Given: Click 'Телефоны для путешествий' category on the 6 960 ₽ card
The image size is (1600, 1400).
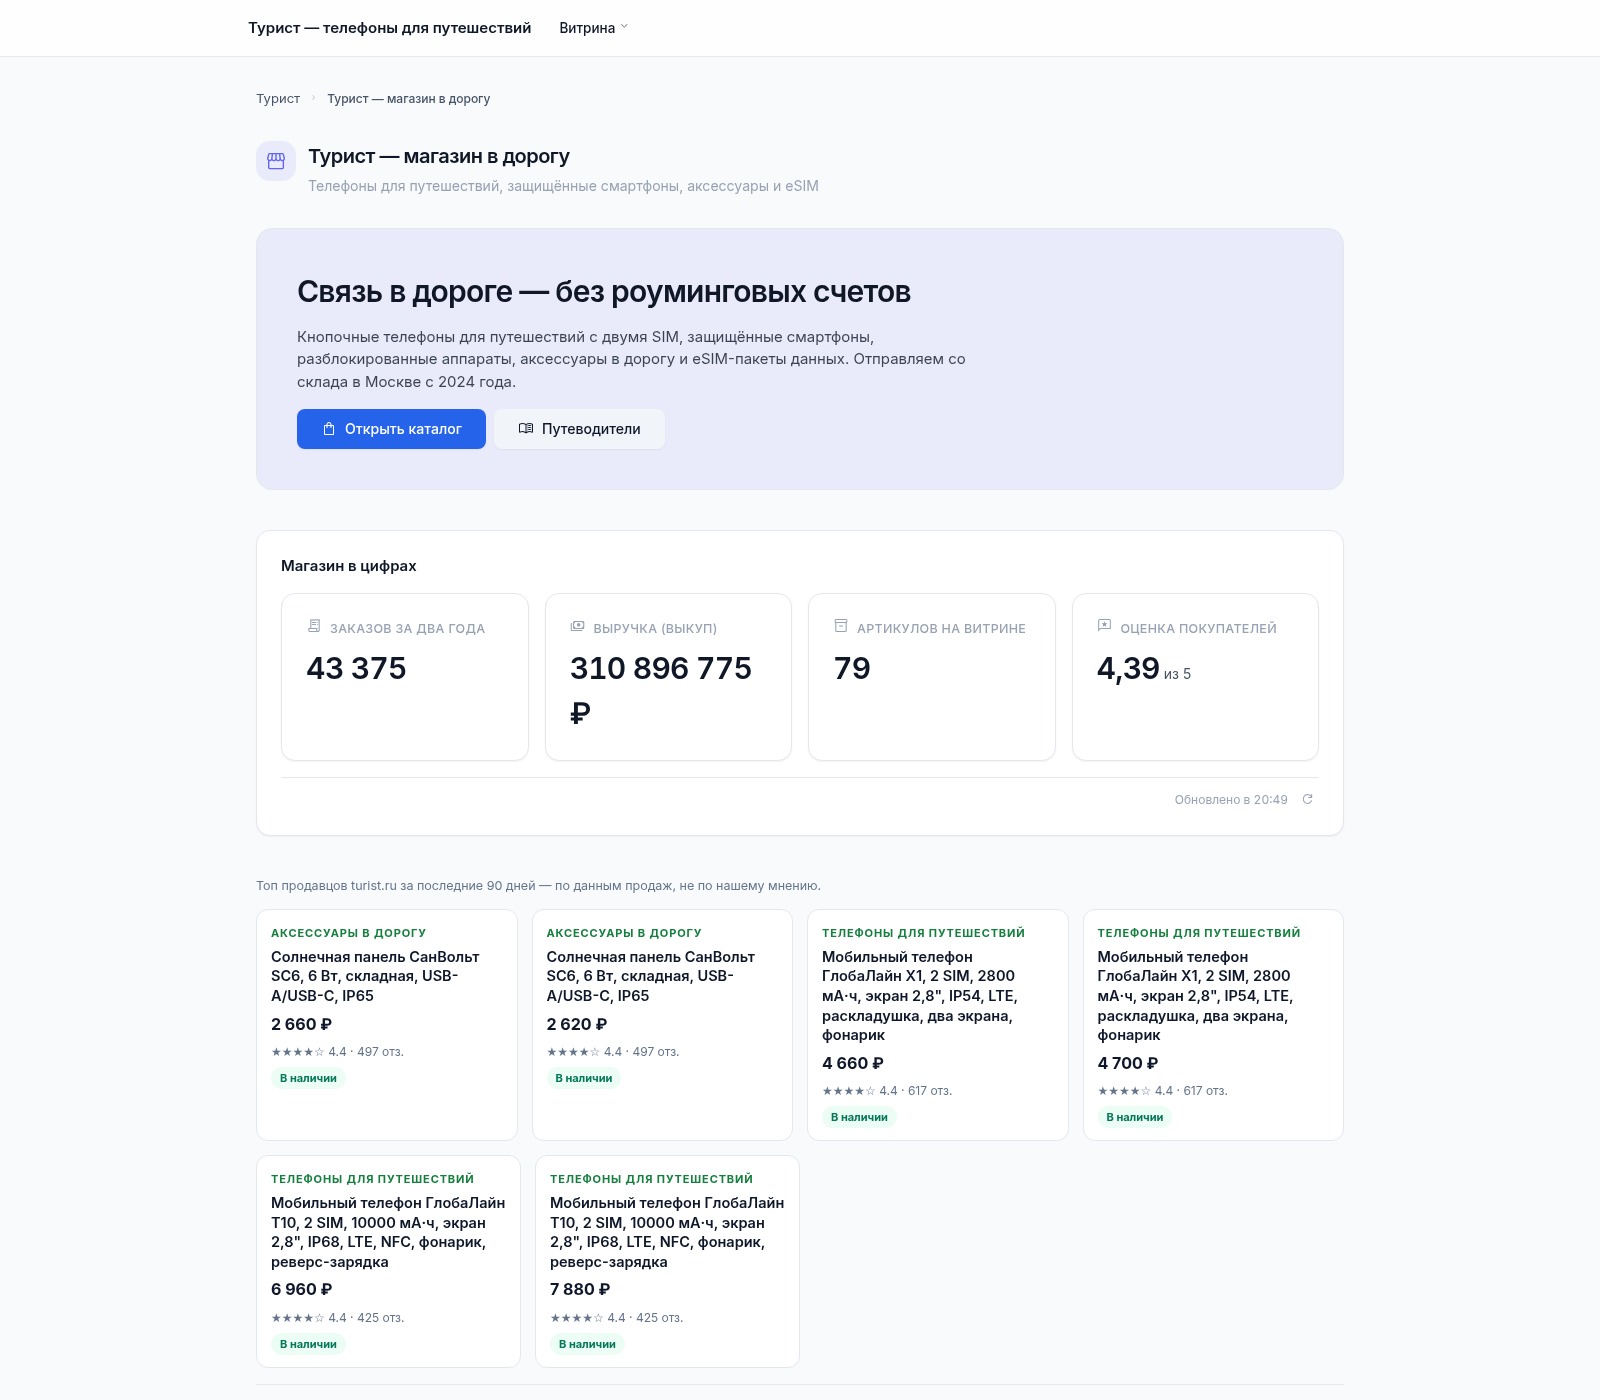Looking at the screenshot, I should (372, 1179).
